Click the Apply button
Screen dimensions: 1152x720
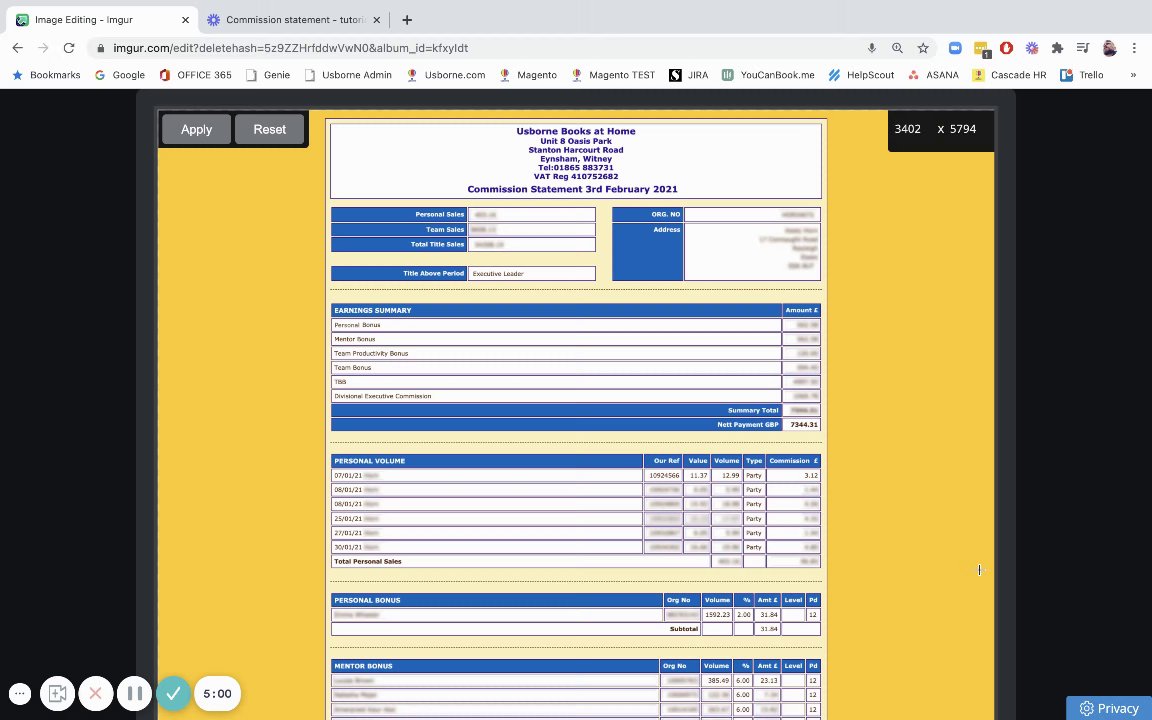coord(196,129)
